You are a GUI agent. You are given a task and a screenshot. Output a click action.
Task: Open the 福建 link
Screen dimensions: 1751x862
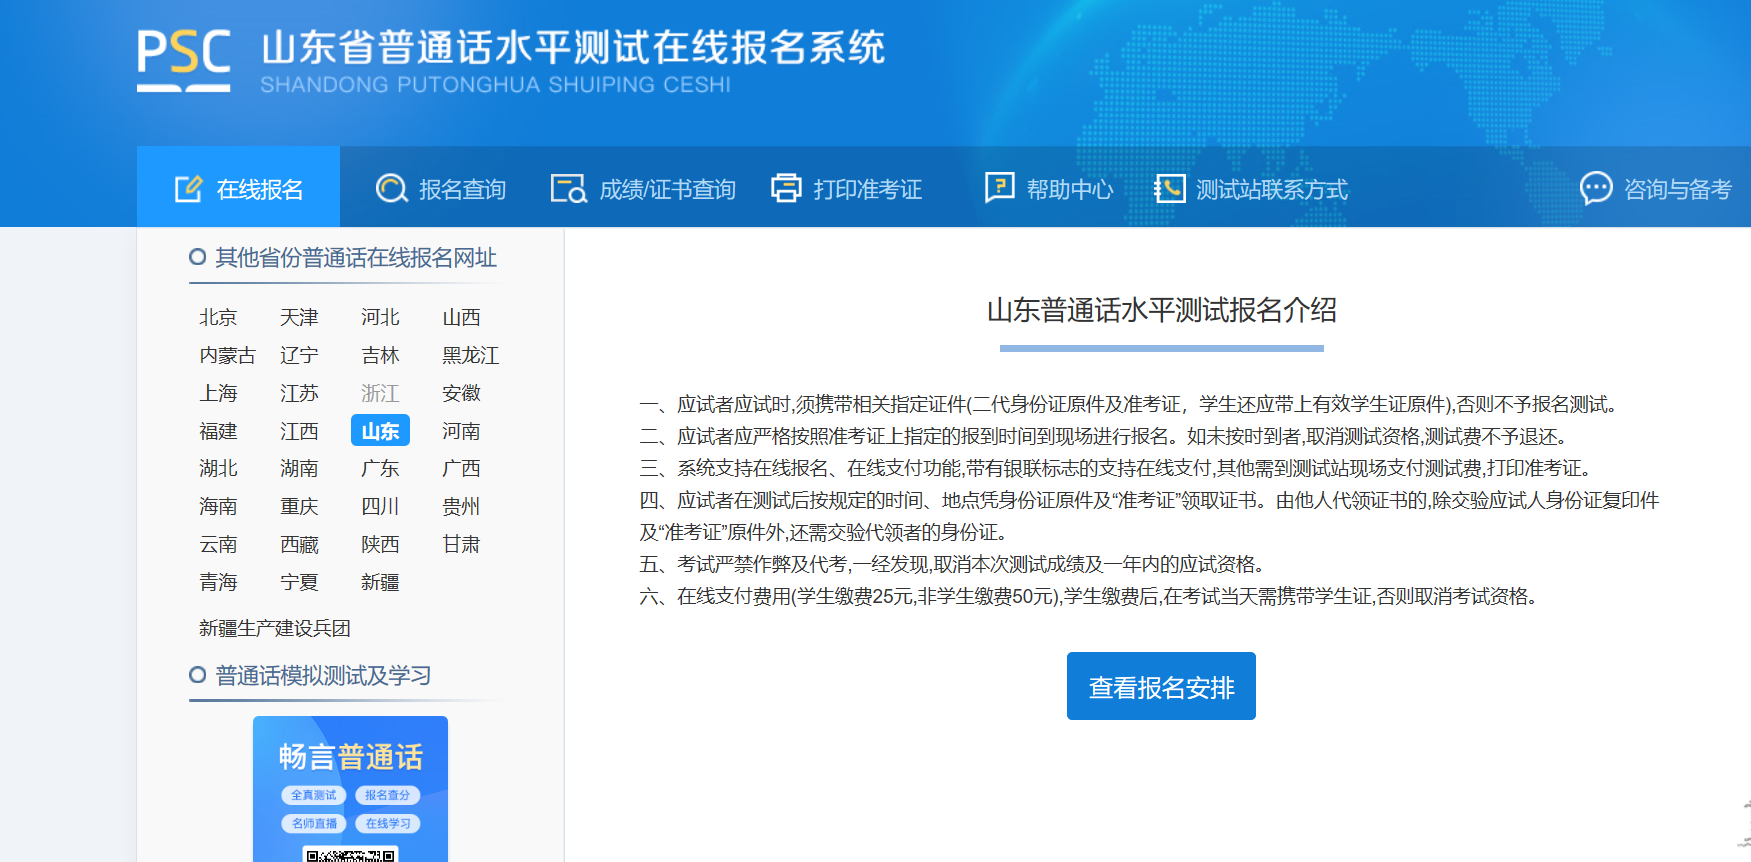click(218, 431)
